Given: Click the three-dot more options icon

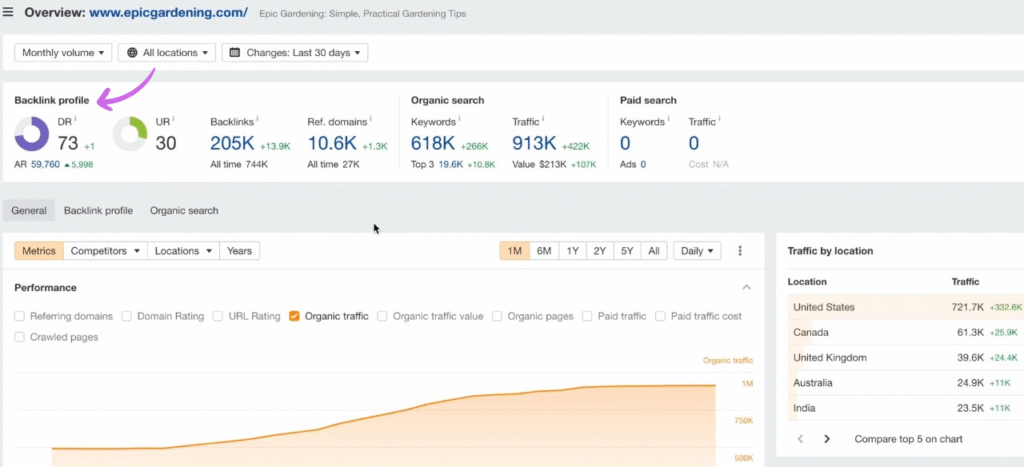Looking at the screenshot, I should (x=740, y=251).
